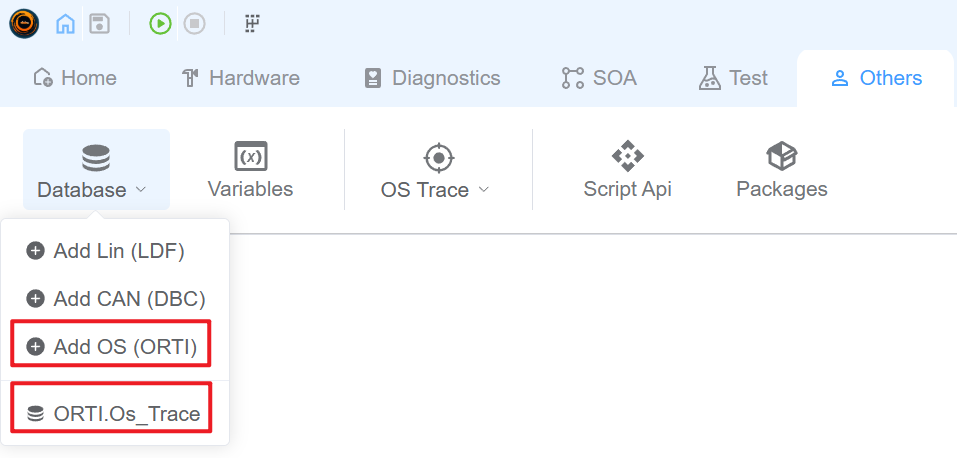Viewport: 957px width, 458px height.
Task: Expand the OS Trace dropdown
Action: click(437, 170)
